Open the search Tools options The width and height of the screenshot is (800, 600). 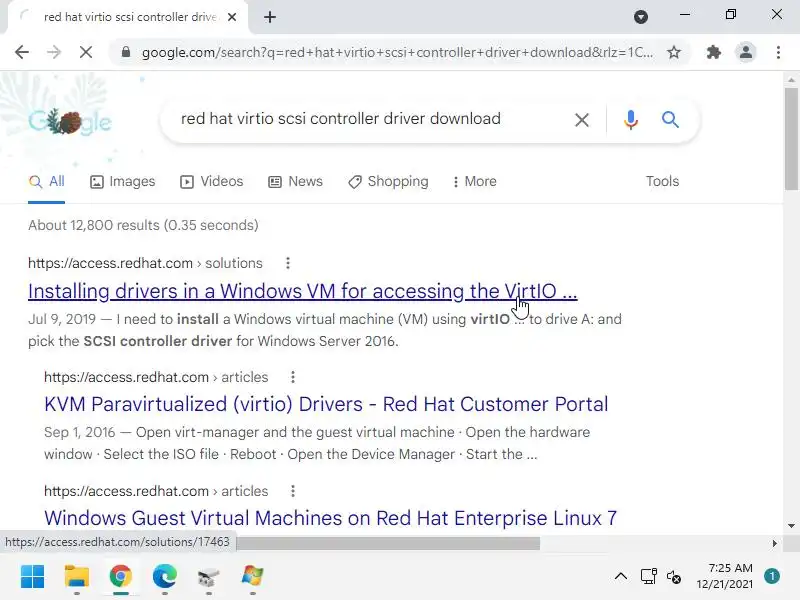click(x=662, y=182)
